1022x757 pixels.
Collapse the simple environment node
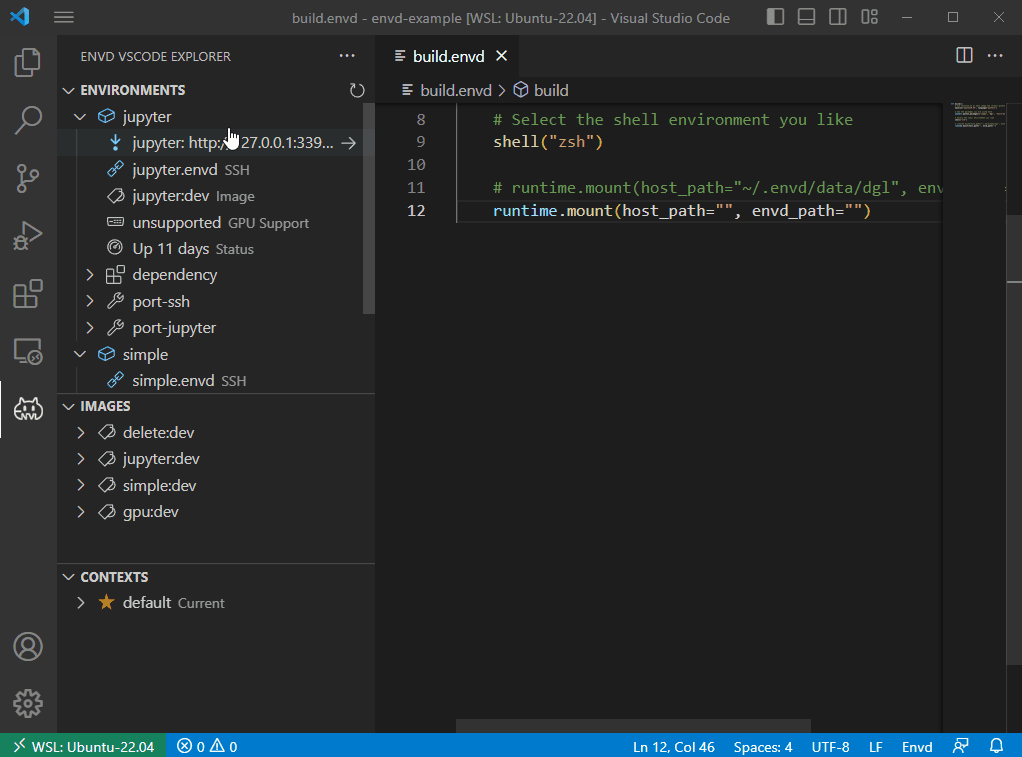(x=80, y=355)
